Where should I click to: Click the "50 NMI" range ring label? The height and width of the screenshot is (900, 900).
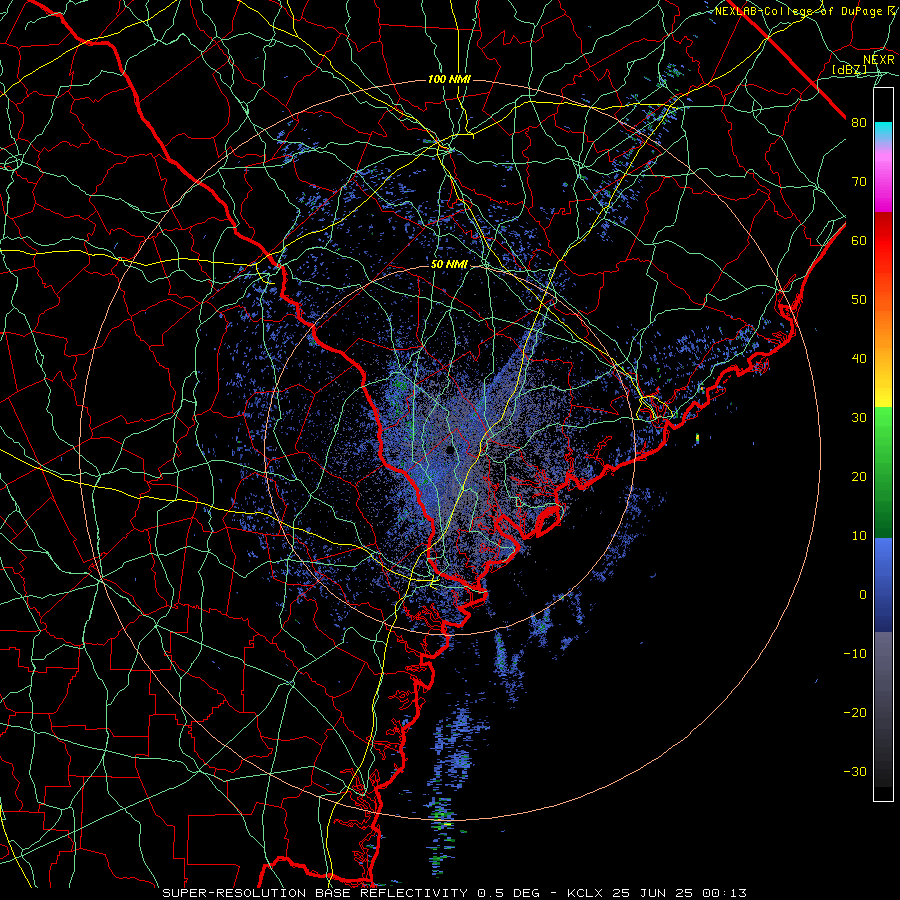click(x=449, y=265)
